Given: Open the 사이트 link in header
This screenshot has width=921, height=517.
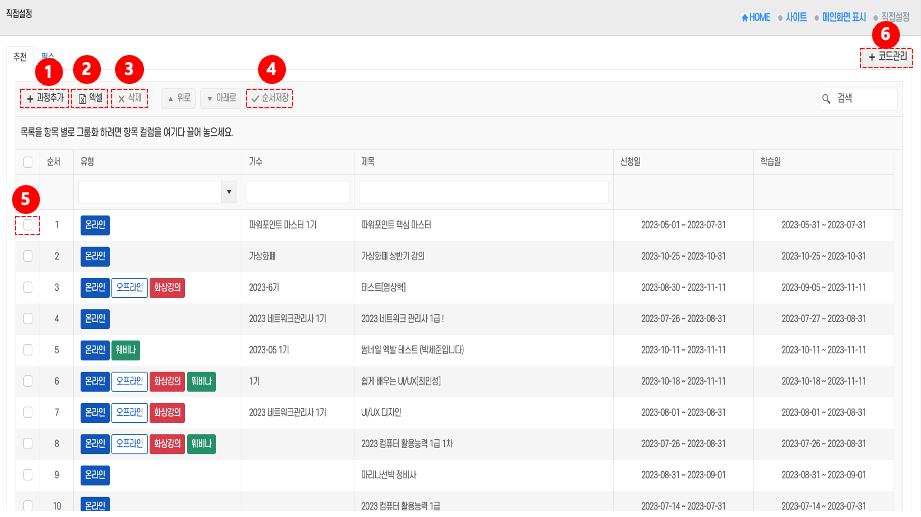Looking at the screenshot, I should coord(795,17).
